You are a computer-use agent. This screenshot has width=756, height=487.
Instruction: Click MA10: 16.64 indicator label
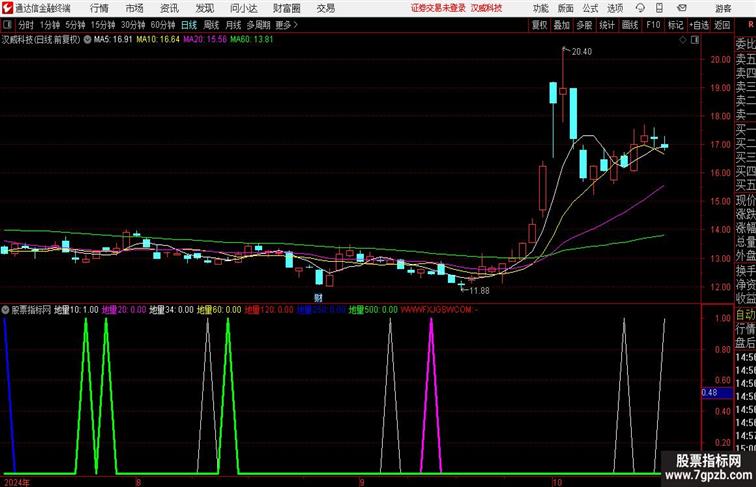[158, 40]
